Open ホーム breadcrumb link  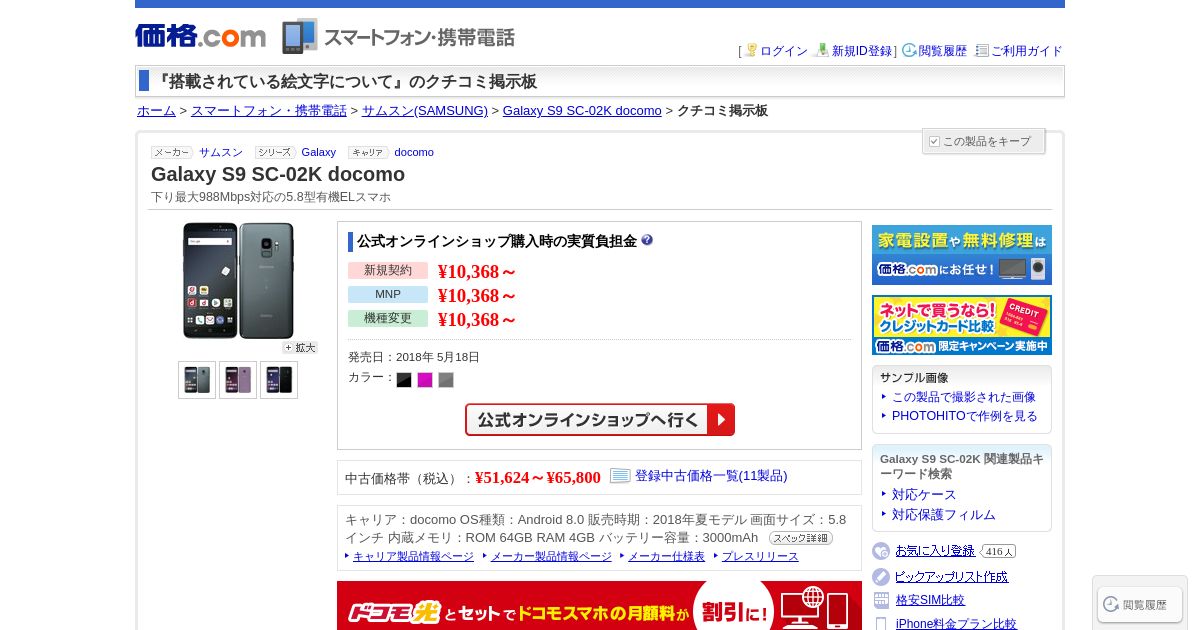[156, 111]
